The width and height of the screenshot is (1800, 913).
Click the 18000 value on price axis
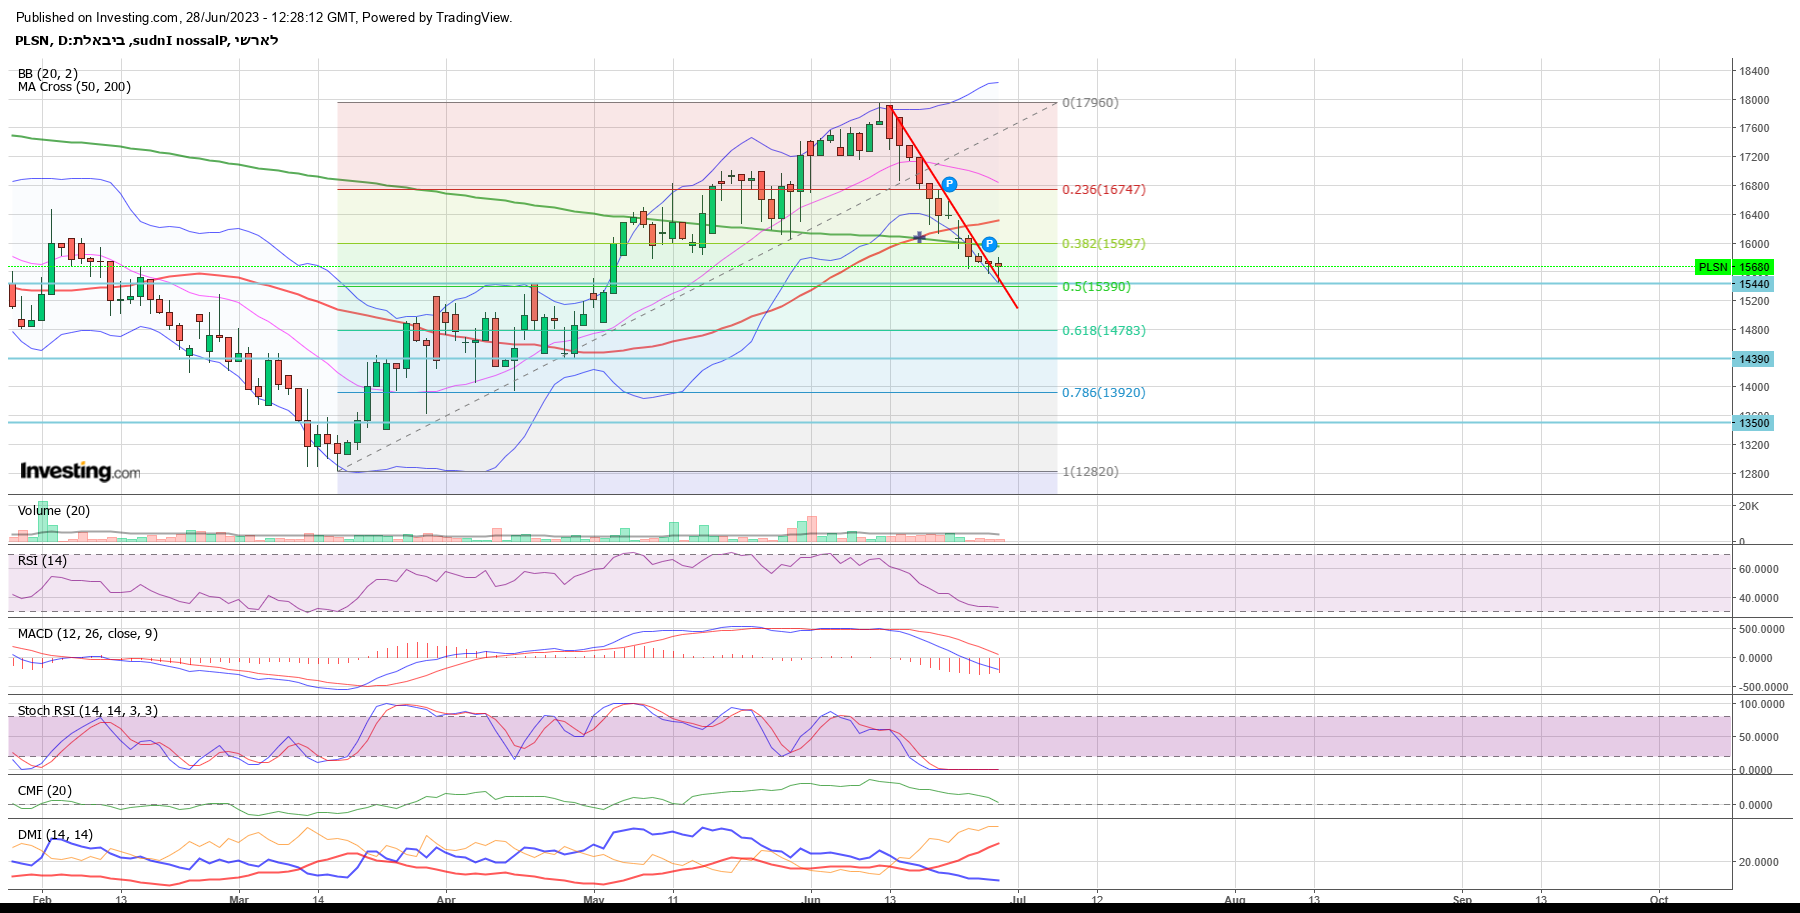point(1754,101)
